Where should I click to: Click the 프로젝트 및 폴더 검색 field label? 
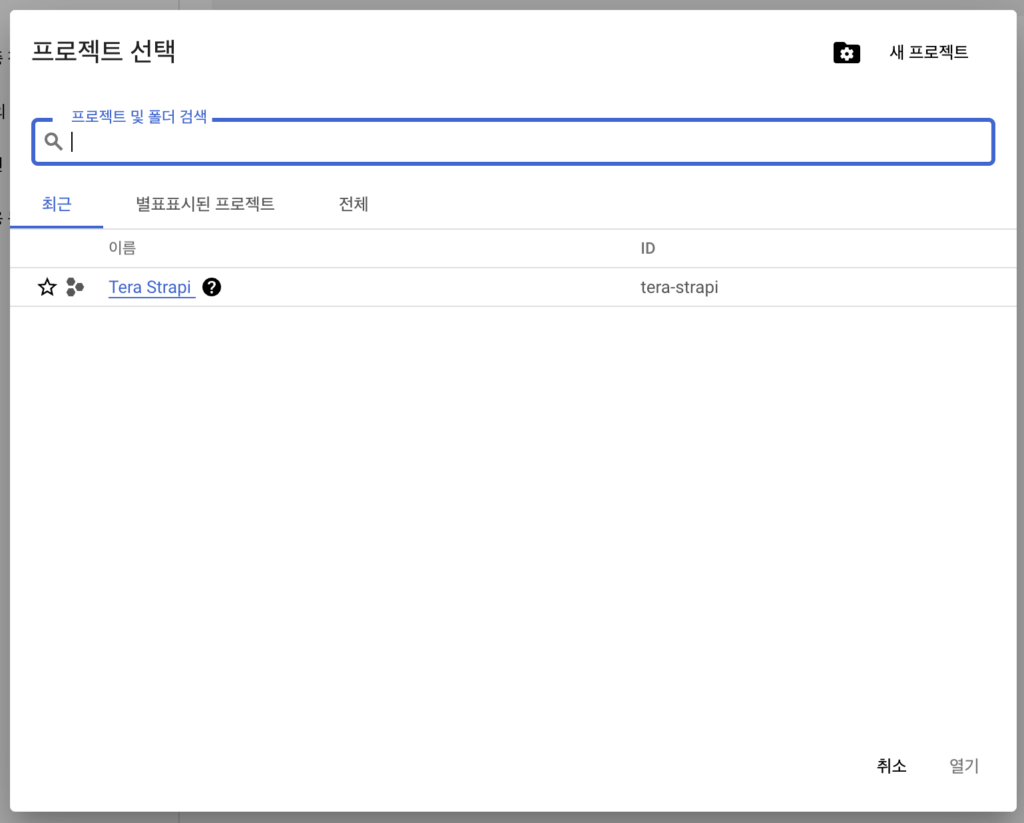coord(139,117)
